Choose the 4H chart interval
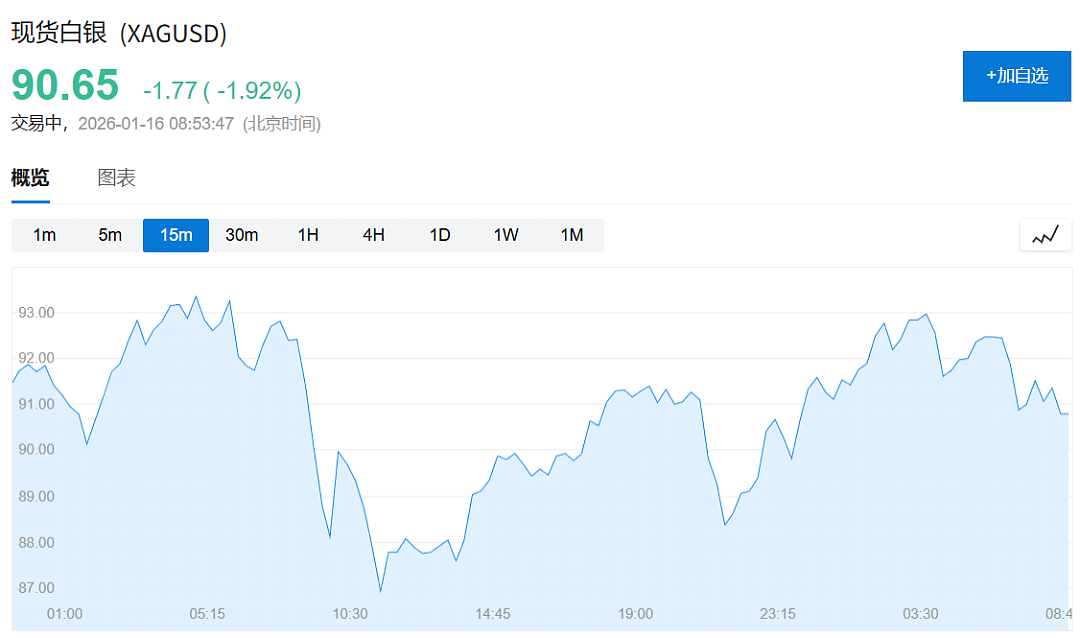The height and width of the screenshot is (638, 1080). click(373, 235)
